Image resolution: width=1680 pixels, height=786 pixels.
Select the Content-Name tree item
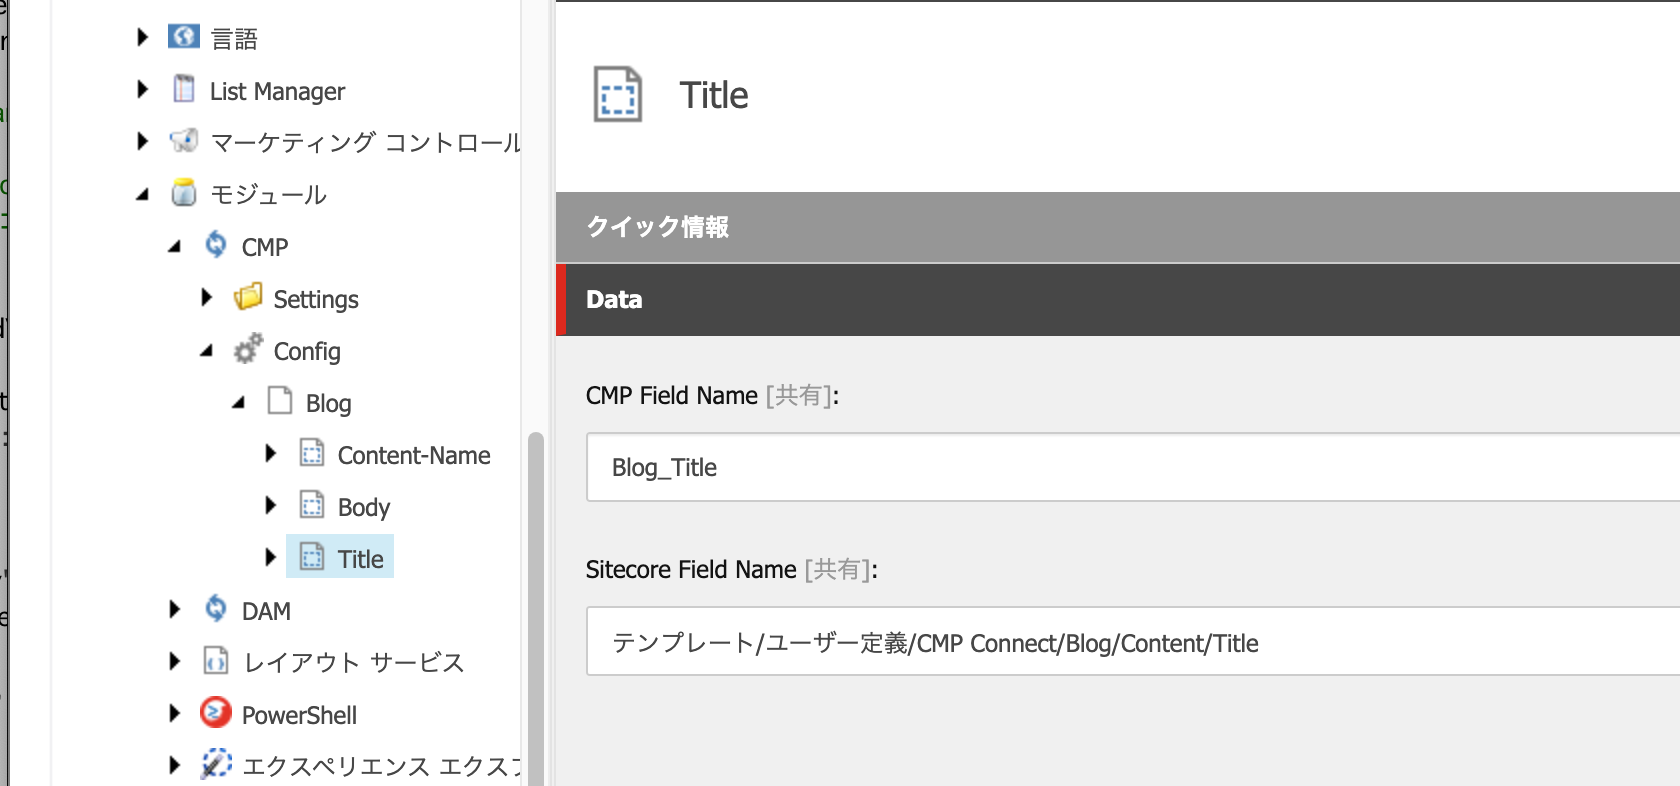tap(414, 455)
